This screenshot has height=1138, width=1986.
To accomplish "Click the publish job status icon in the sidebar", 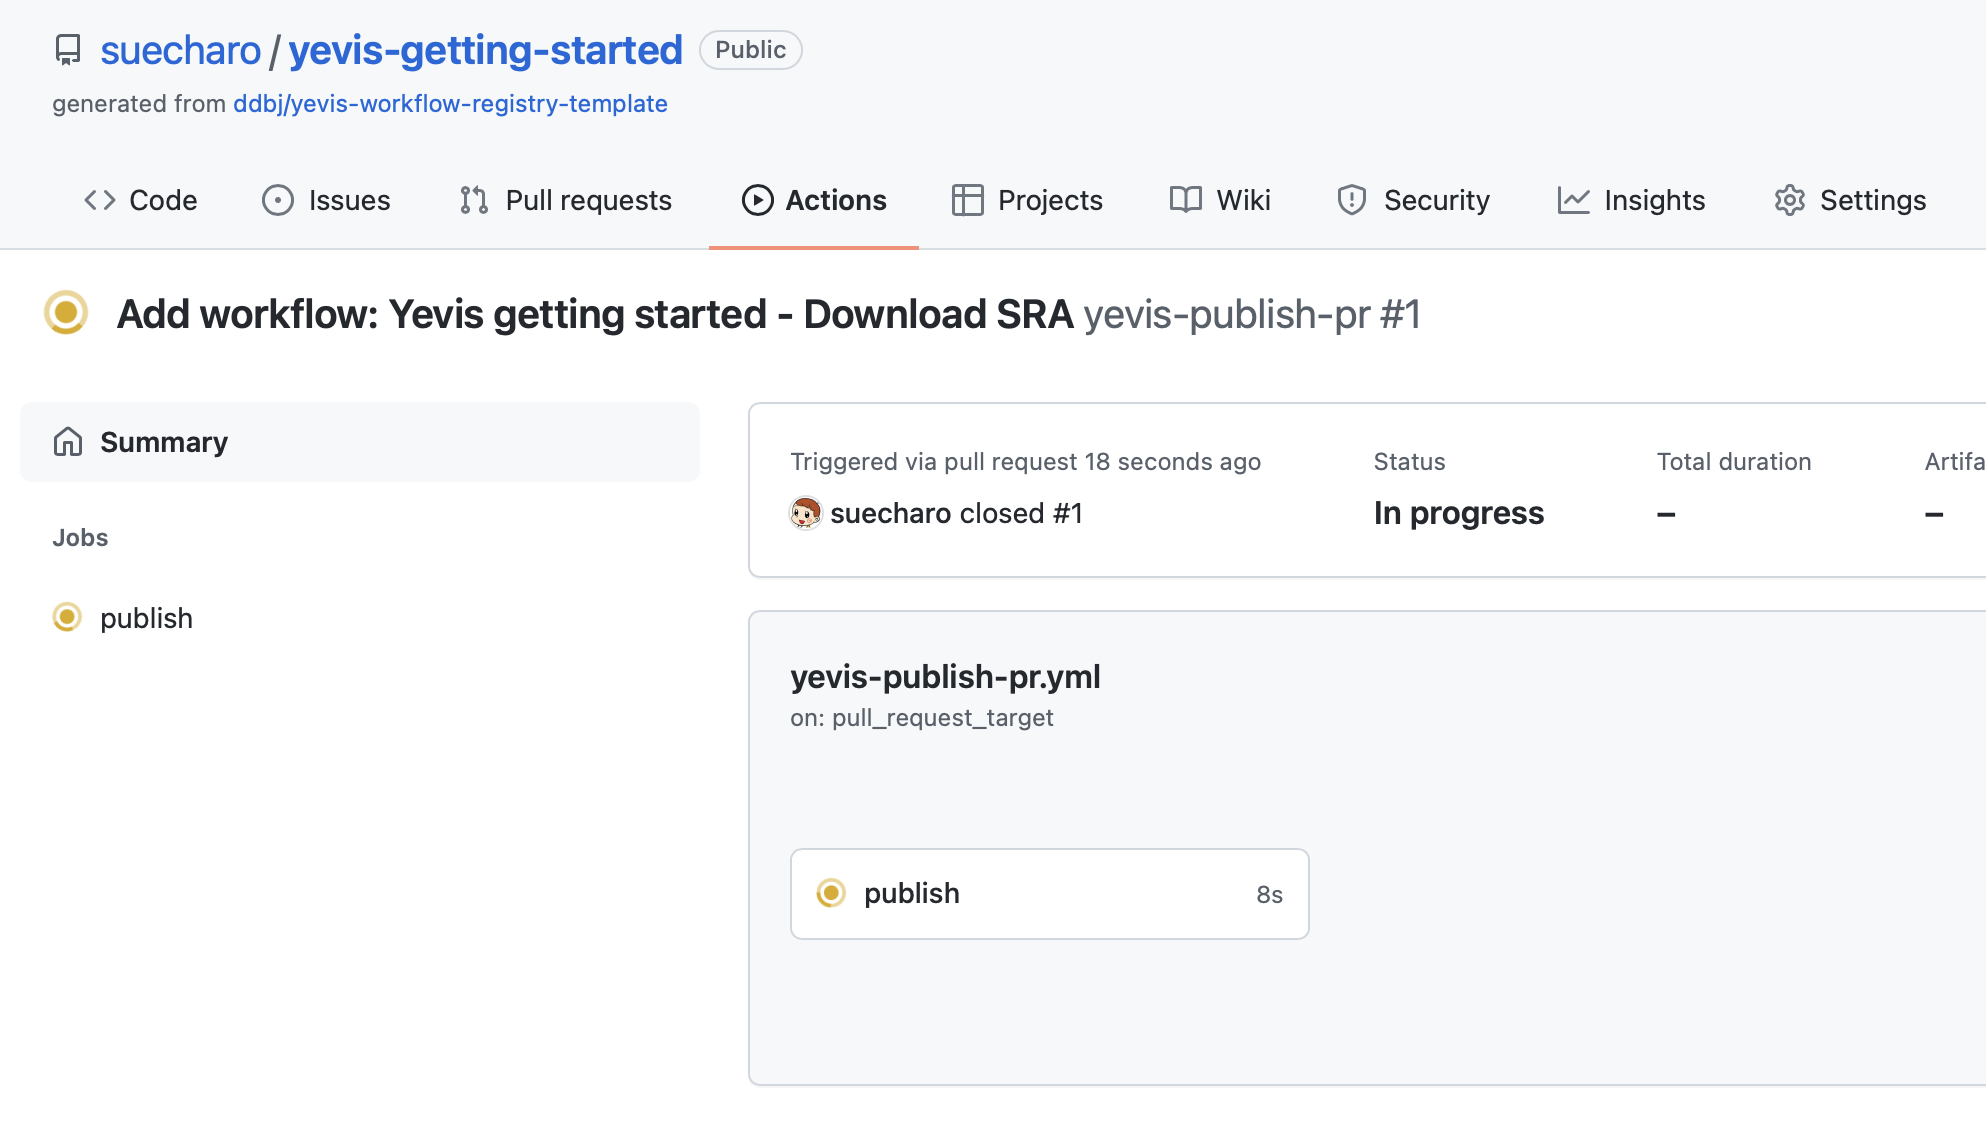I will [x=67, y=617].
